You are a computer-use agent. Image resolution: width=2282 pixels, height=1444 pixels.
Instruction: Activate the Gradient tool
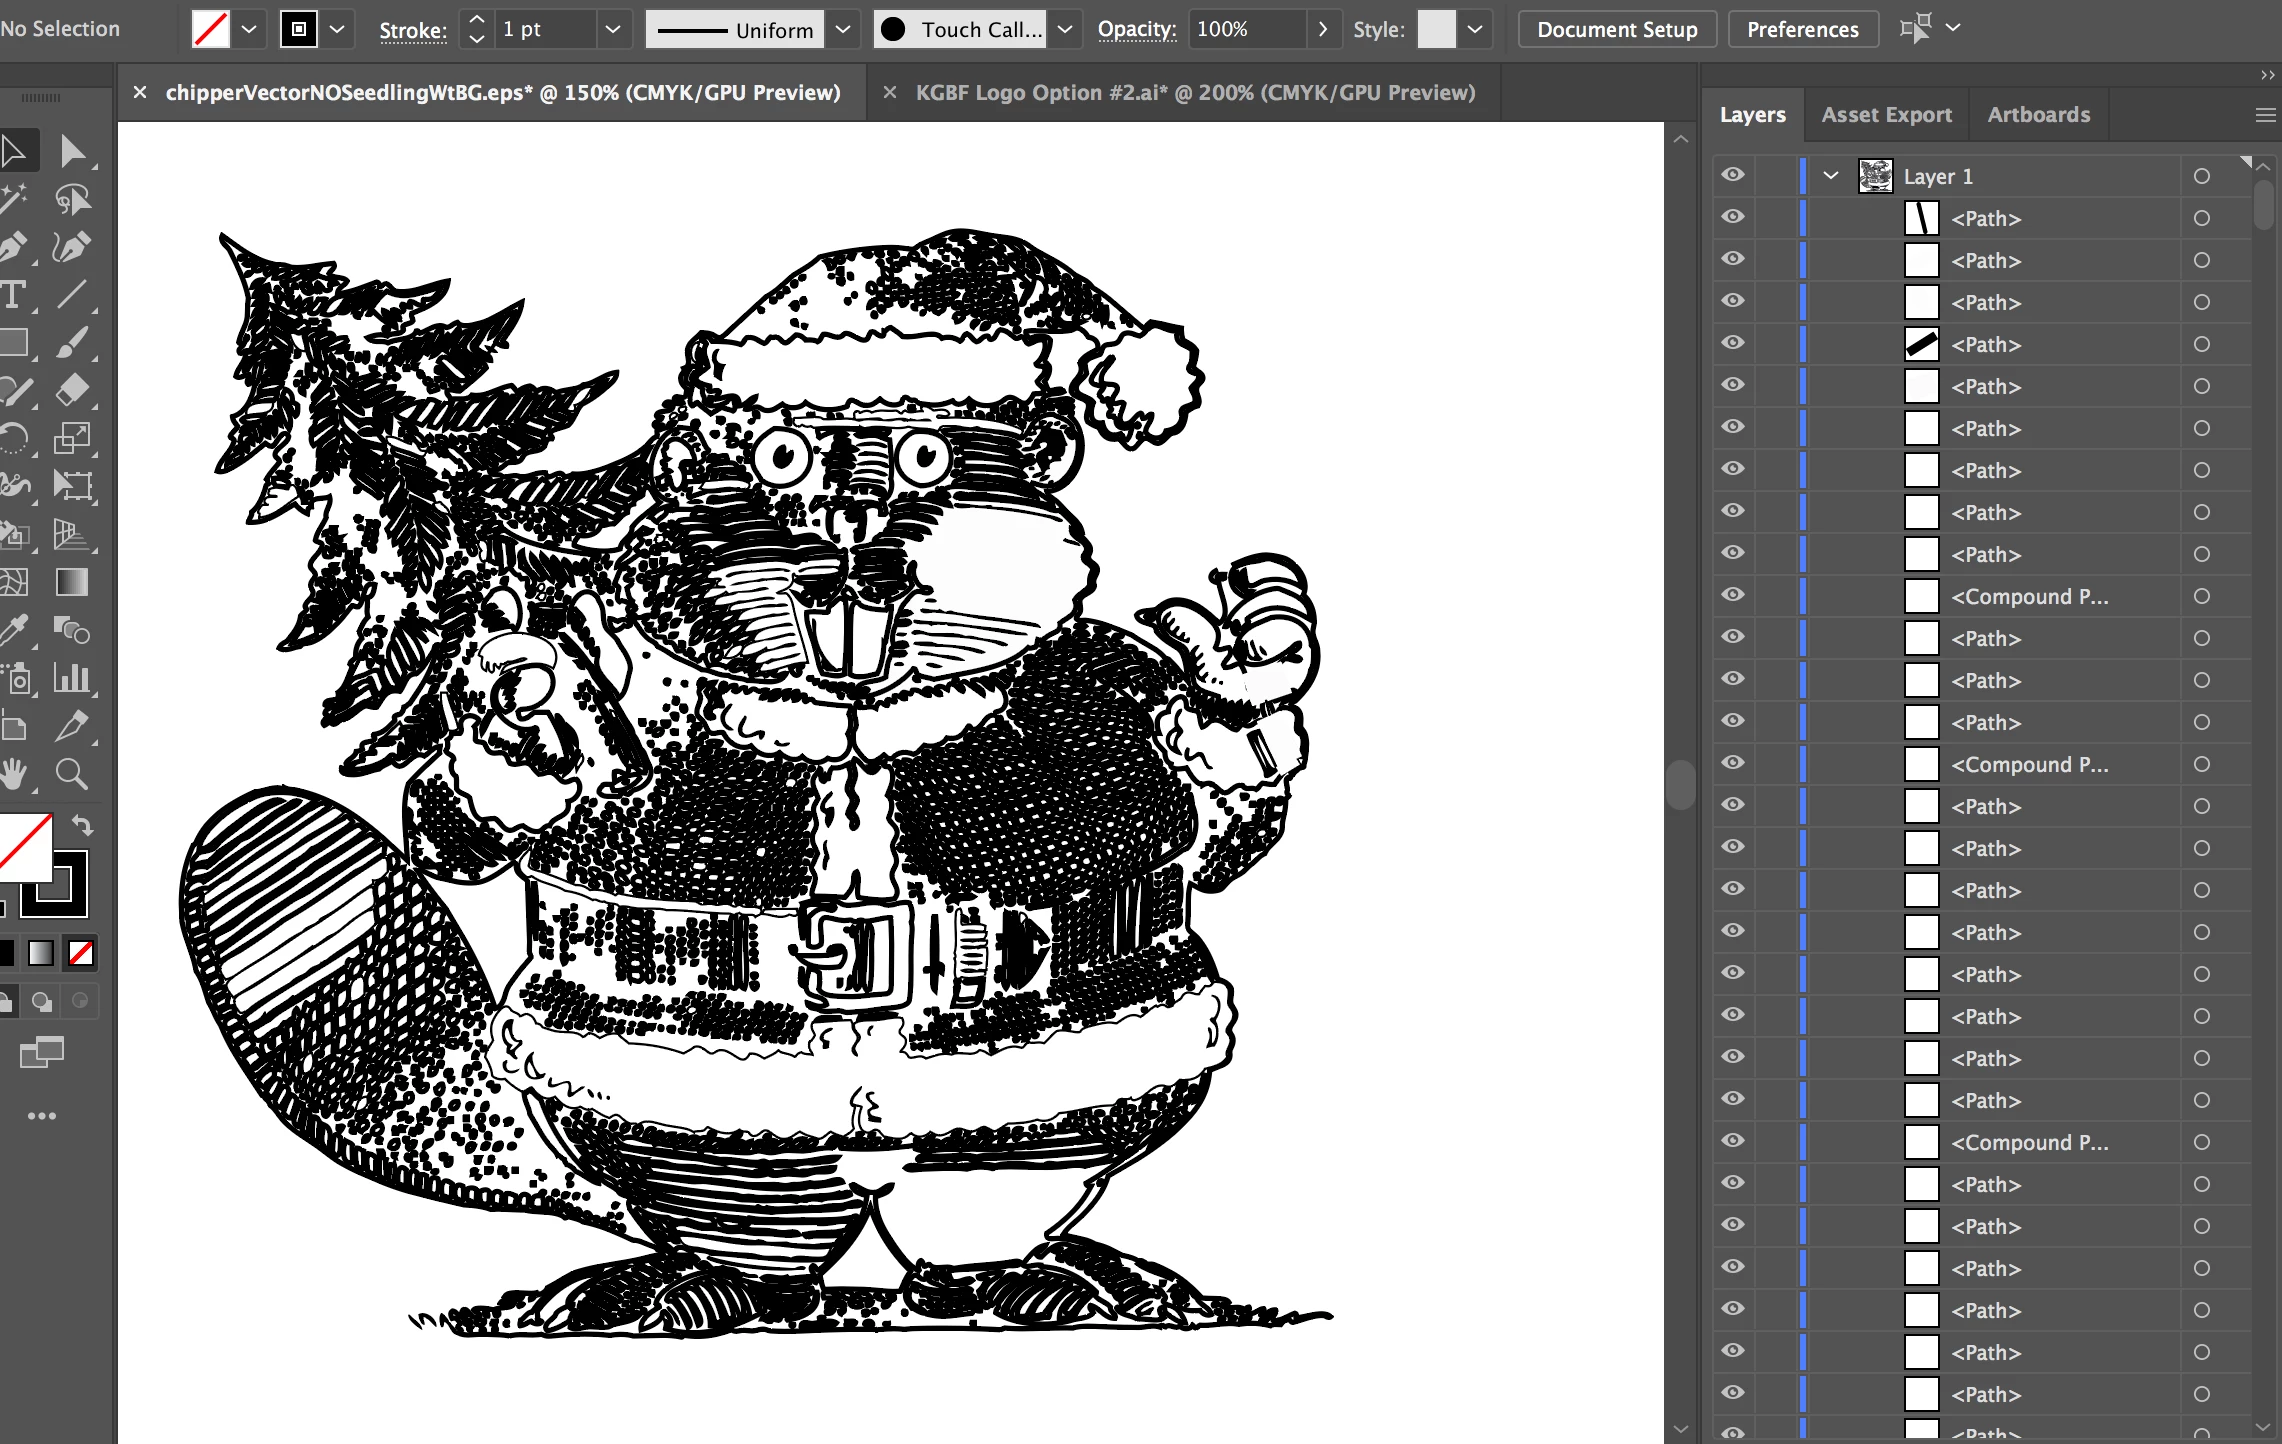click(72, 582)
